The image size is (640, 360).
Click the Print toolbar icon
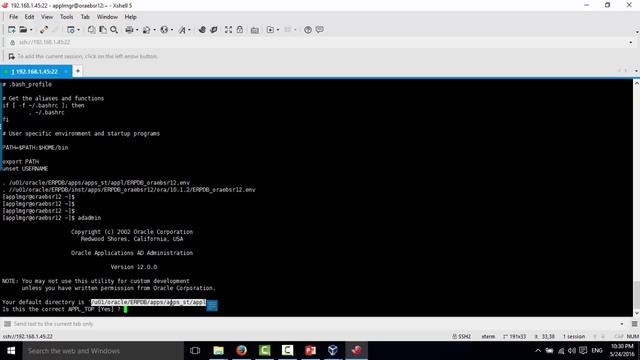[129, 30]
